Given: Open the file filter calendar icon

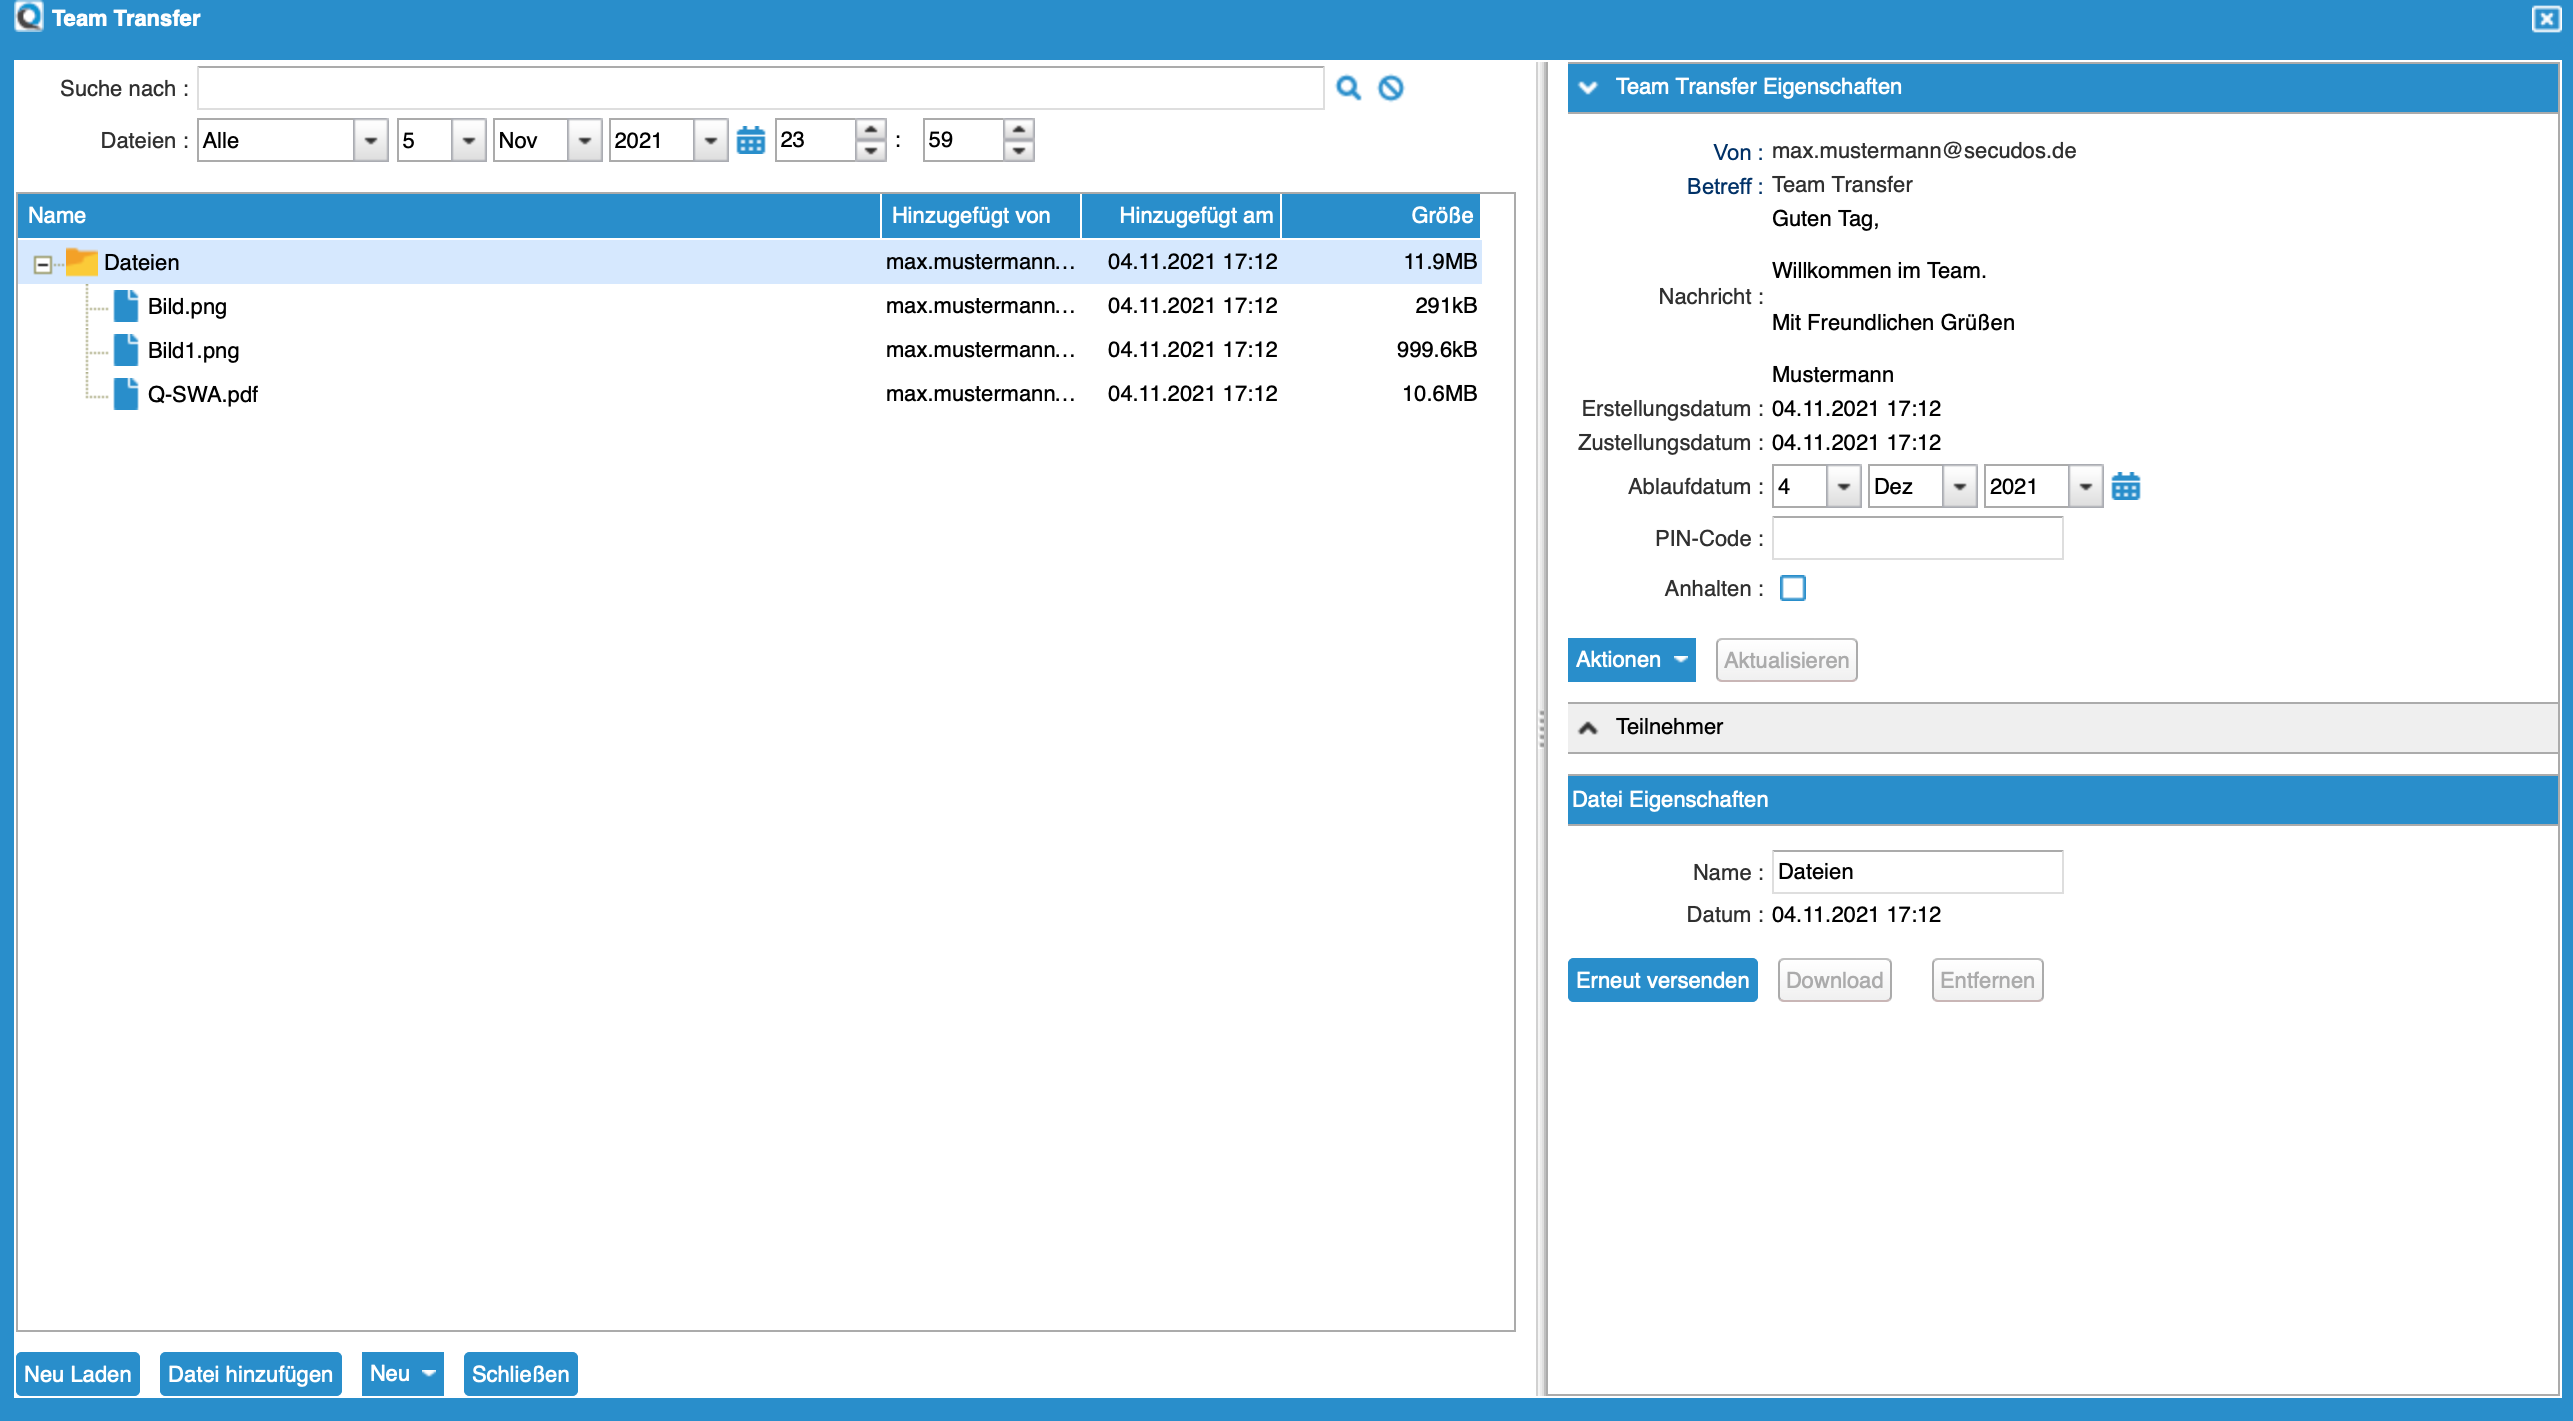Looking at the screenshot, I should (750, 140).
